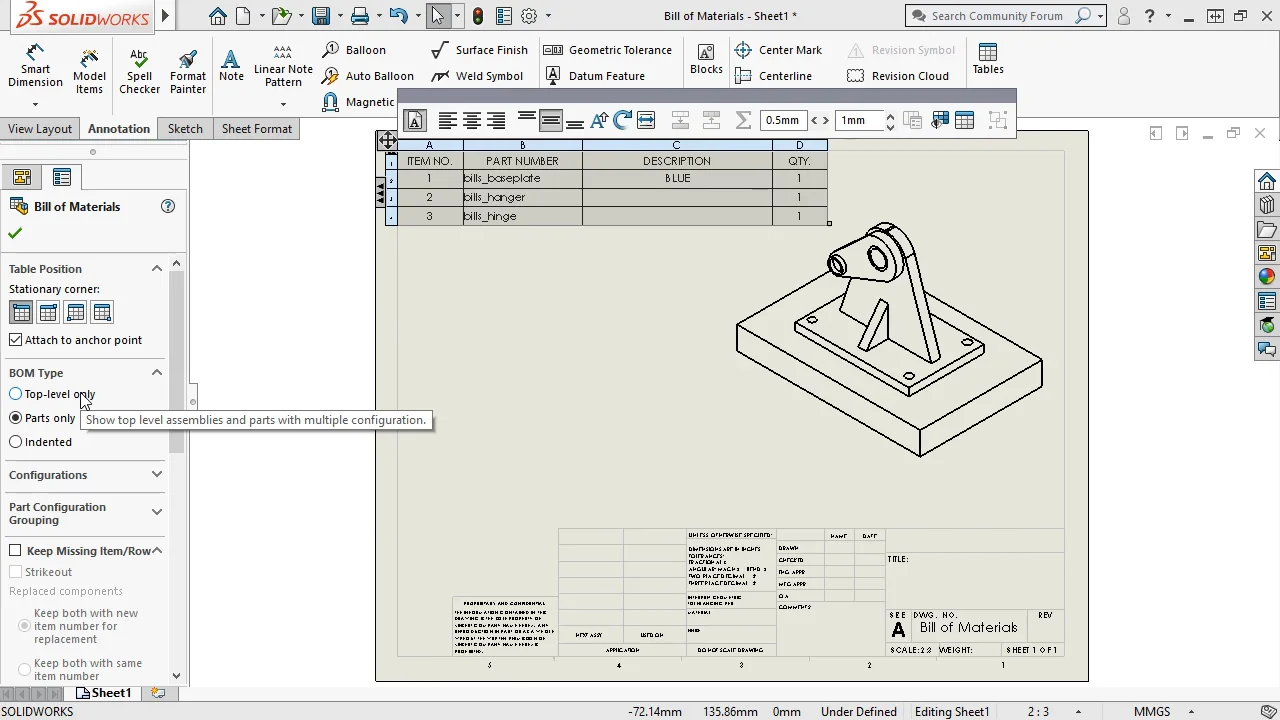Set stationary corner to bottom left
The height and width of the screenshot is (720, 1280).
75,313
